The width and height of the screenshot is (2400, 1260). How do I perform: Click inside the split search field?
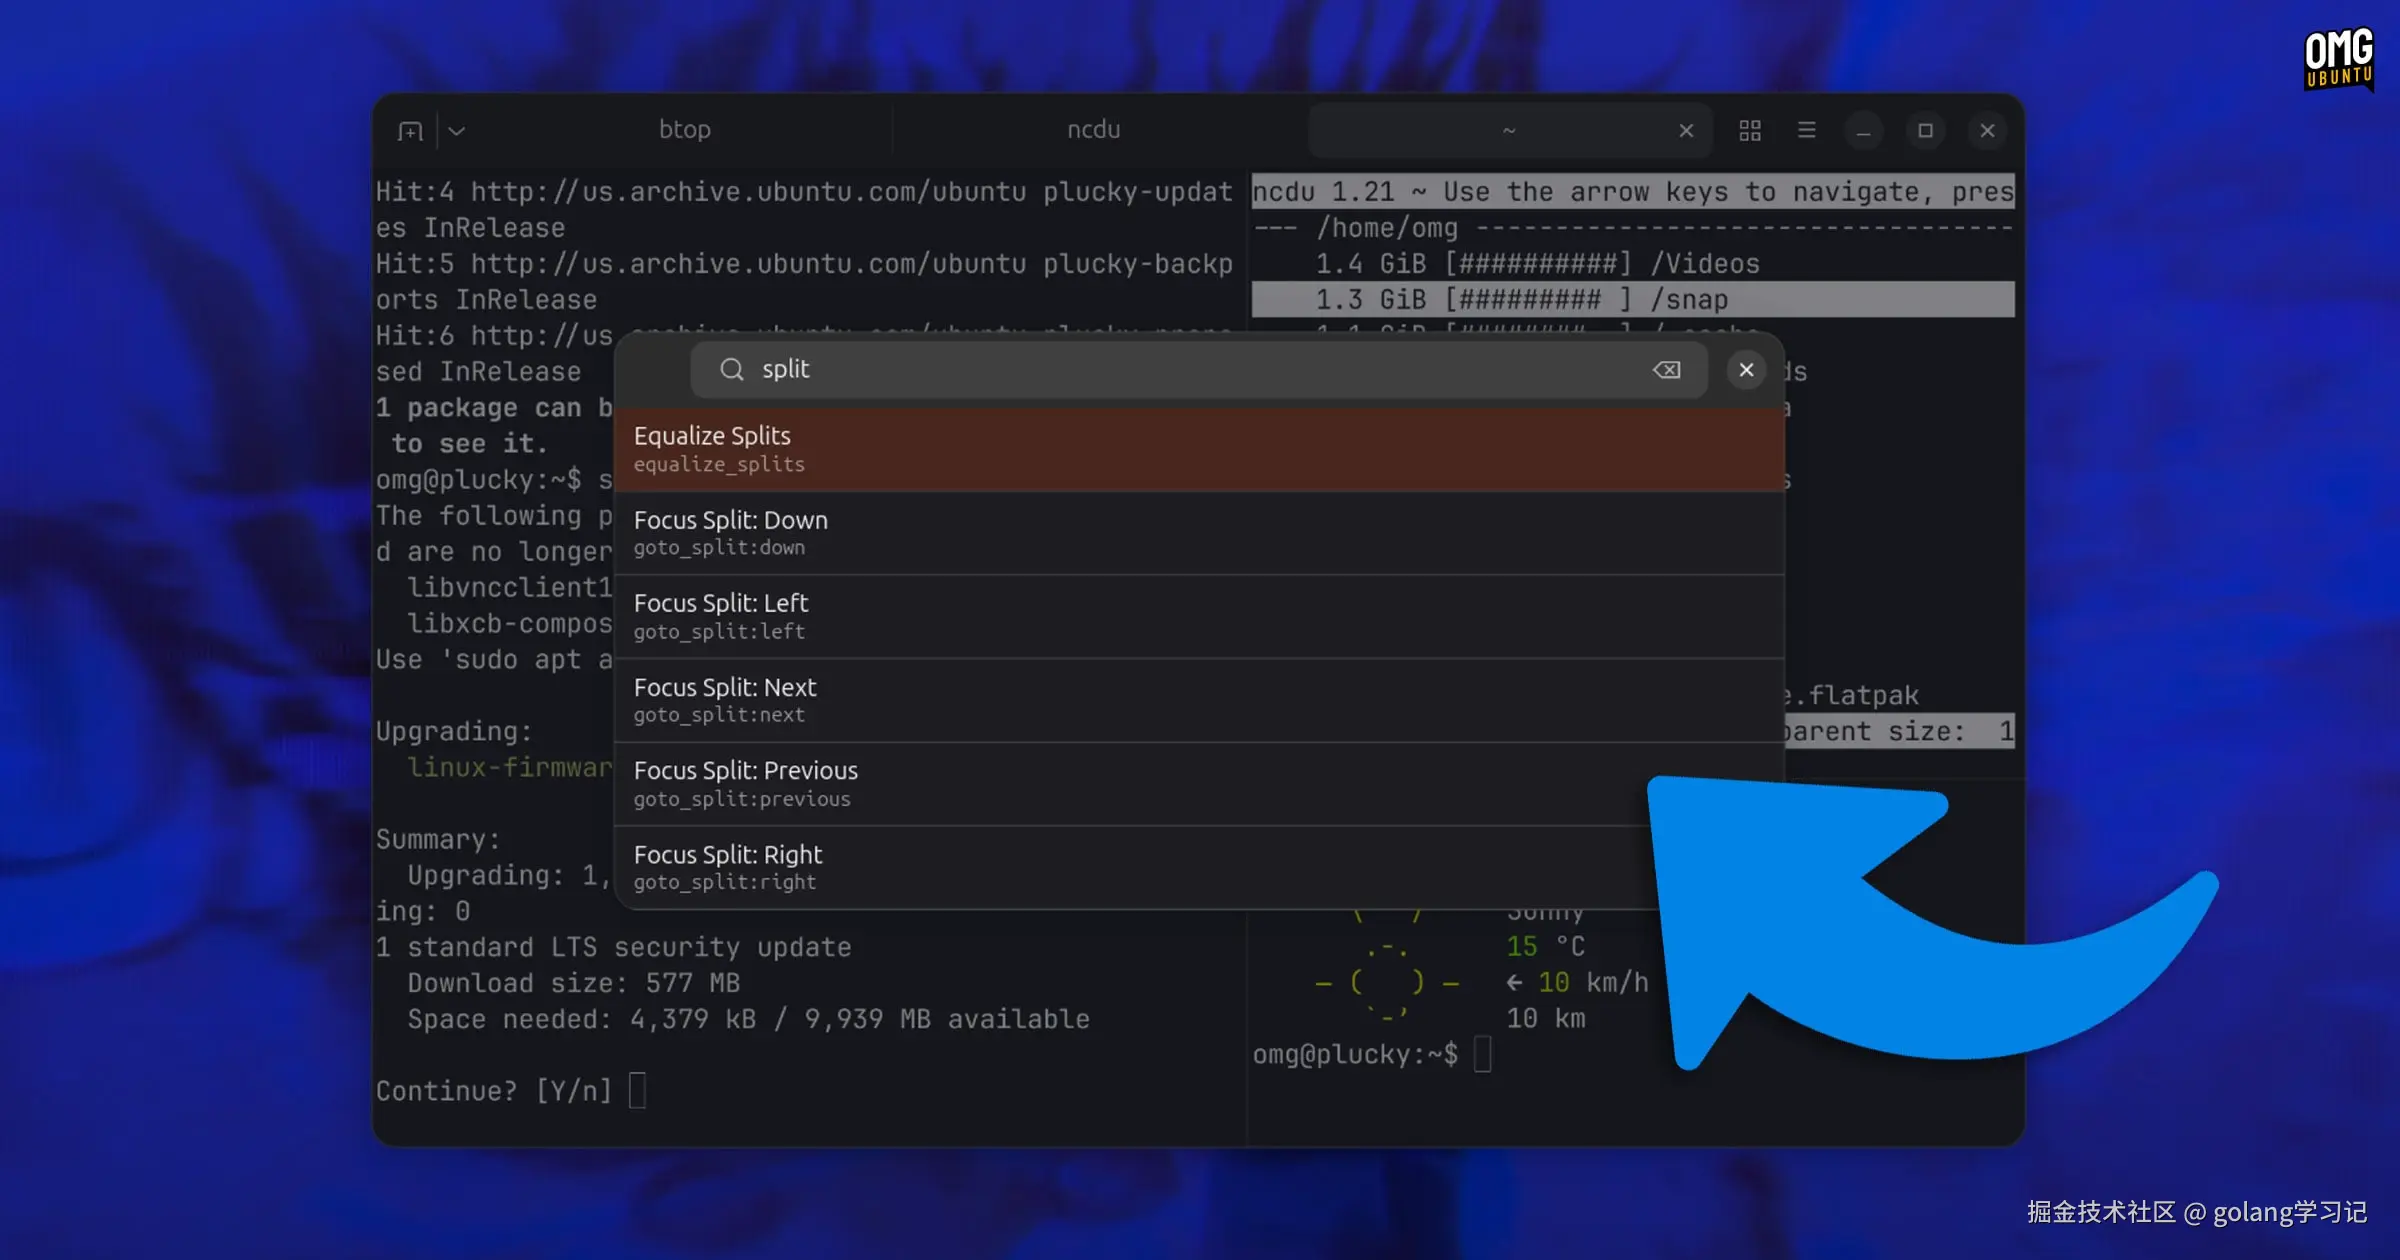pyautogui.click(x=1150, y=370)
